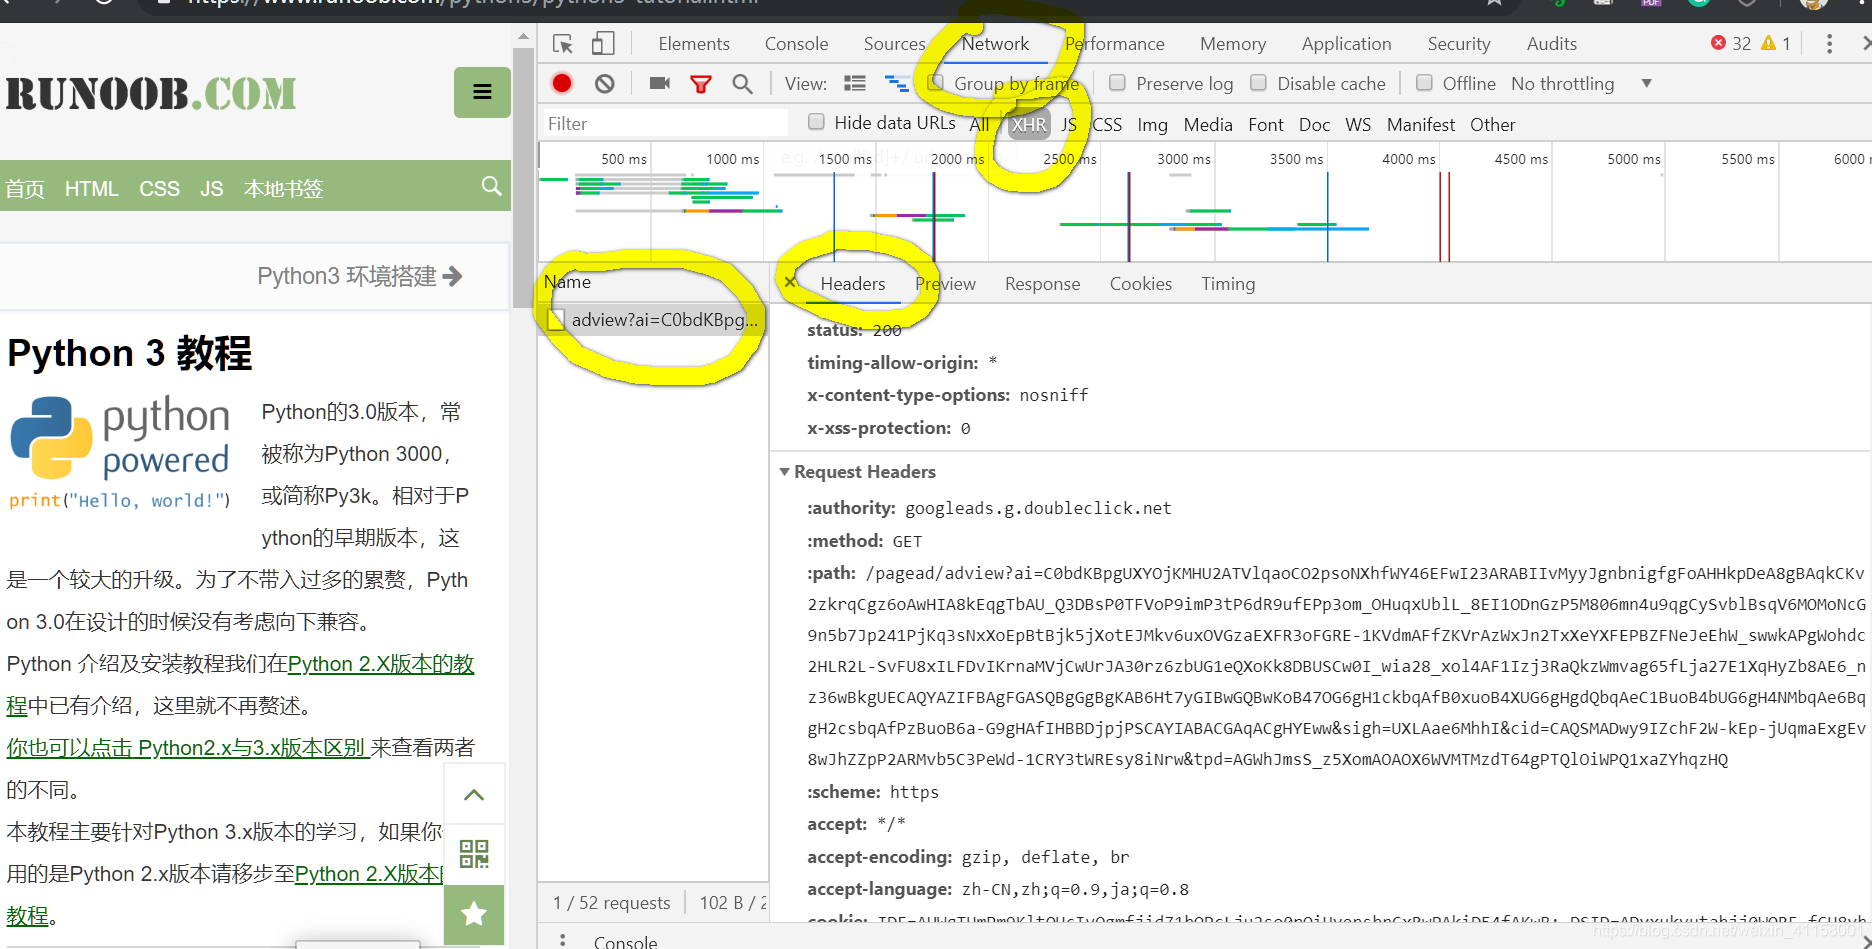
Task: Click the 本地书签 nav link
Action: 284,188
